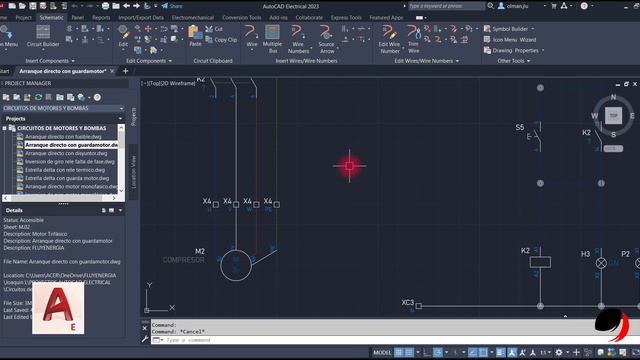This screenshot has width=640, height=360.
Task: Expand the Other Tools panel
Action: coord(514,61)
